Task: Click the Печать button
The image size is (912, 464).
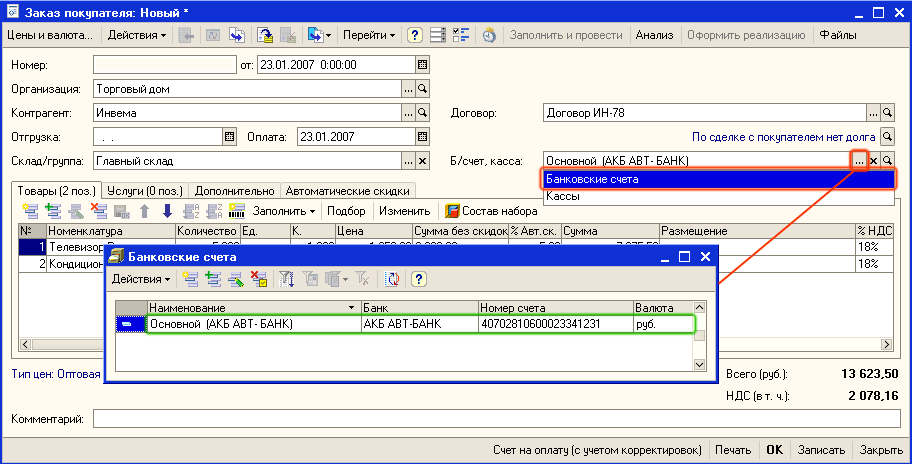Action: [733, 450]
